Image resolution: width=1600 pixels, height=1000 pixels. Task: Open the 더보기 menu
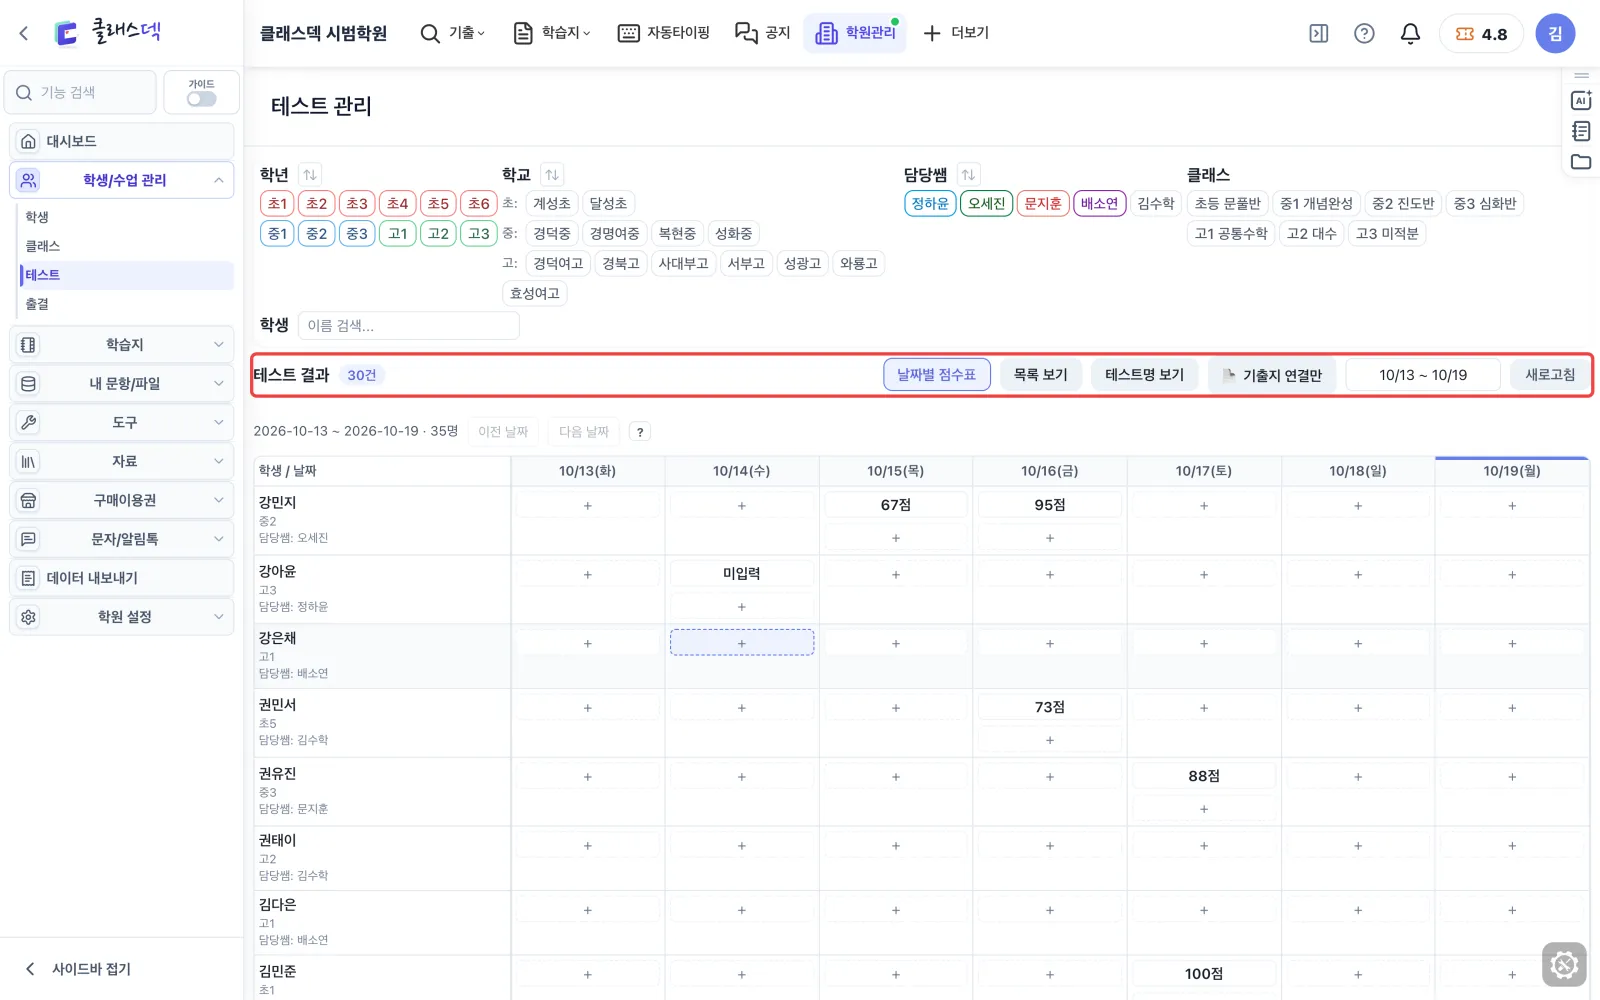click(956, 33)
